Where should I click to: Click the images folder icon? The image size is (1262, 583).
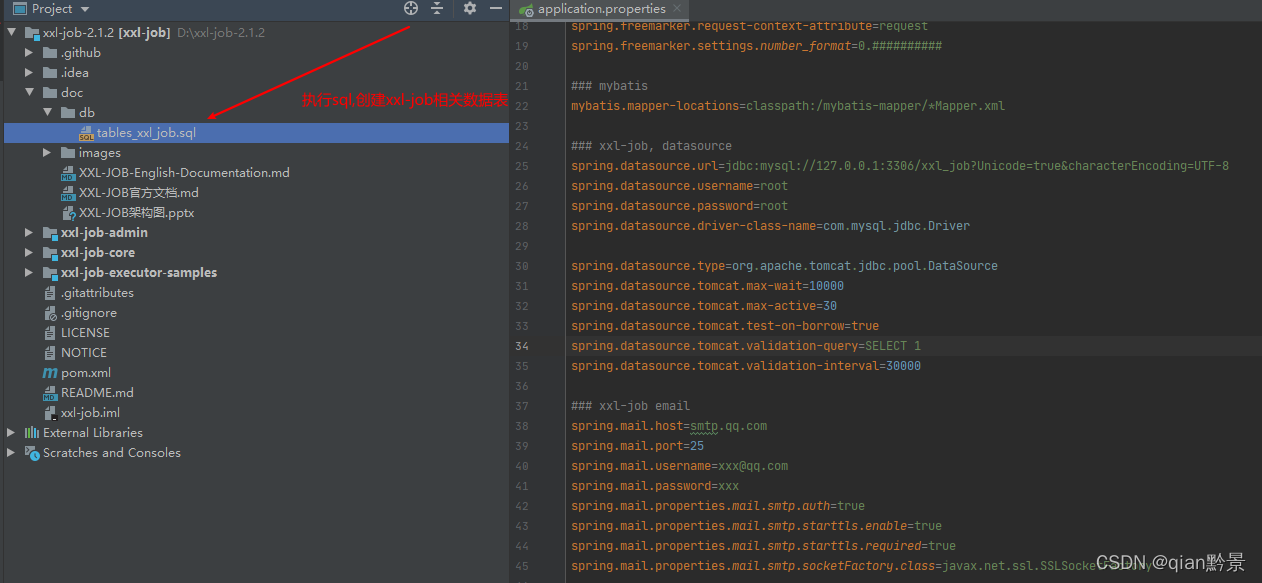(x=68, y=153)
